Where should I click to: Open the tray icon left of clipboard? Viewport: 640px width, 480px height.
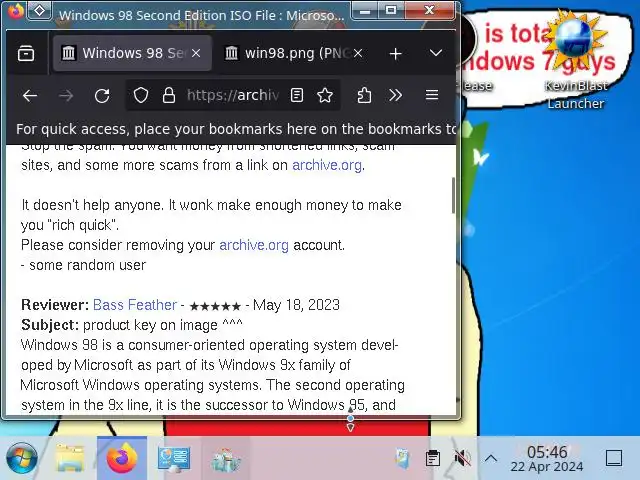(x=403, y=458)
